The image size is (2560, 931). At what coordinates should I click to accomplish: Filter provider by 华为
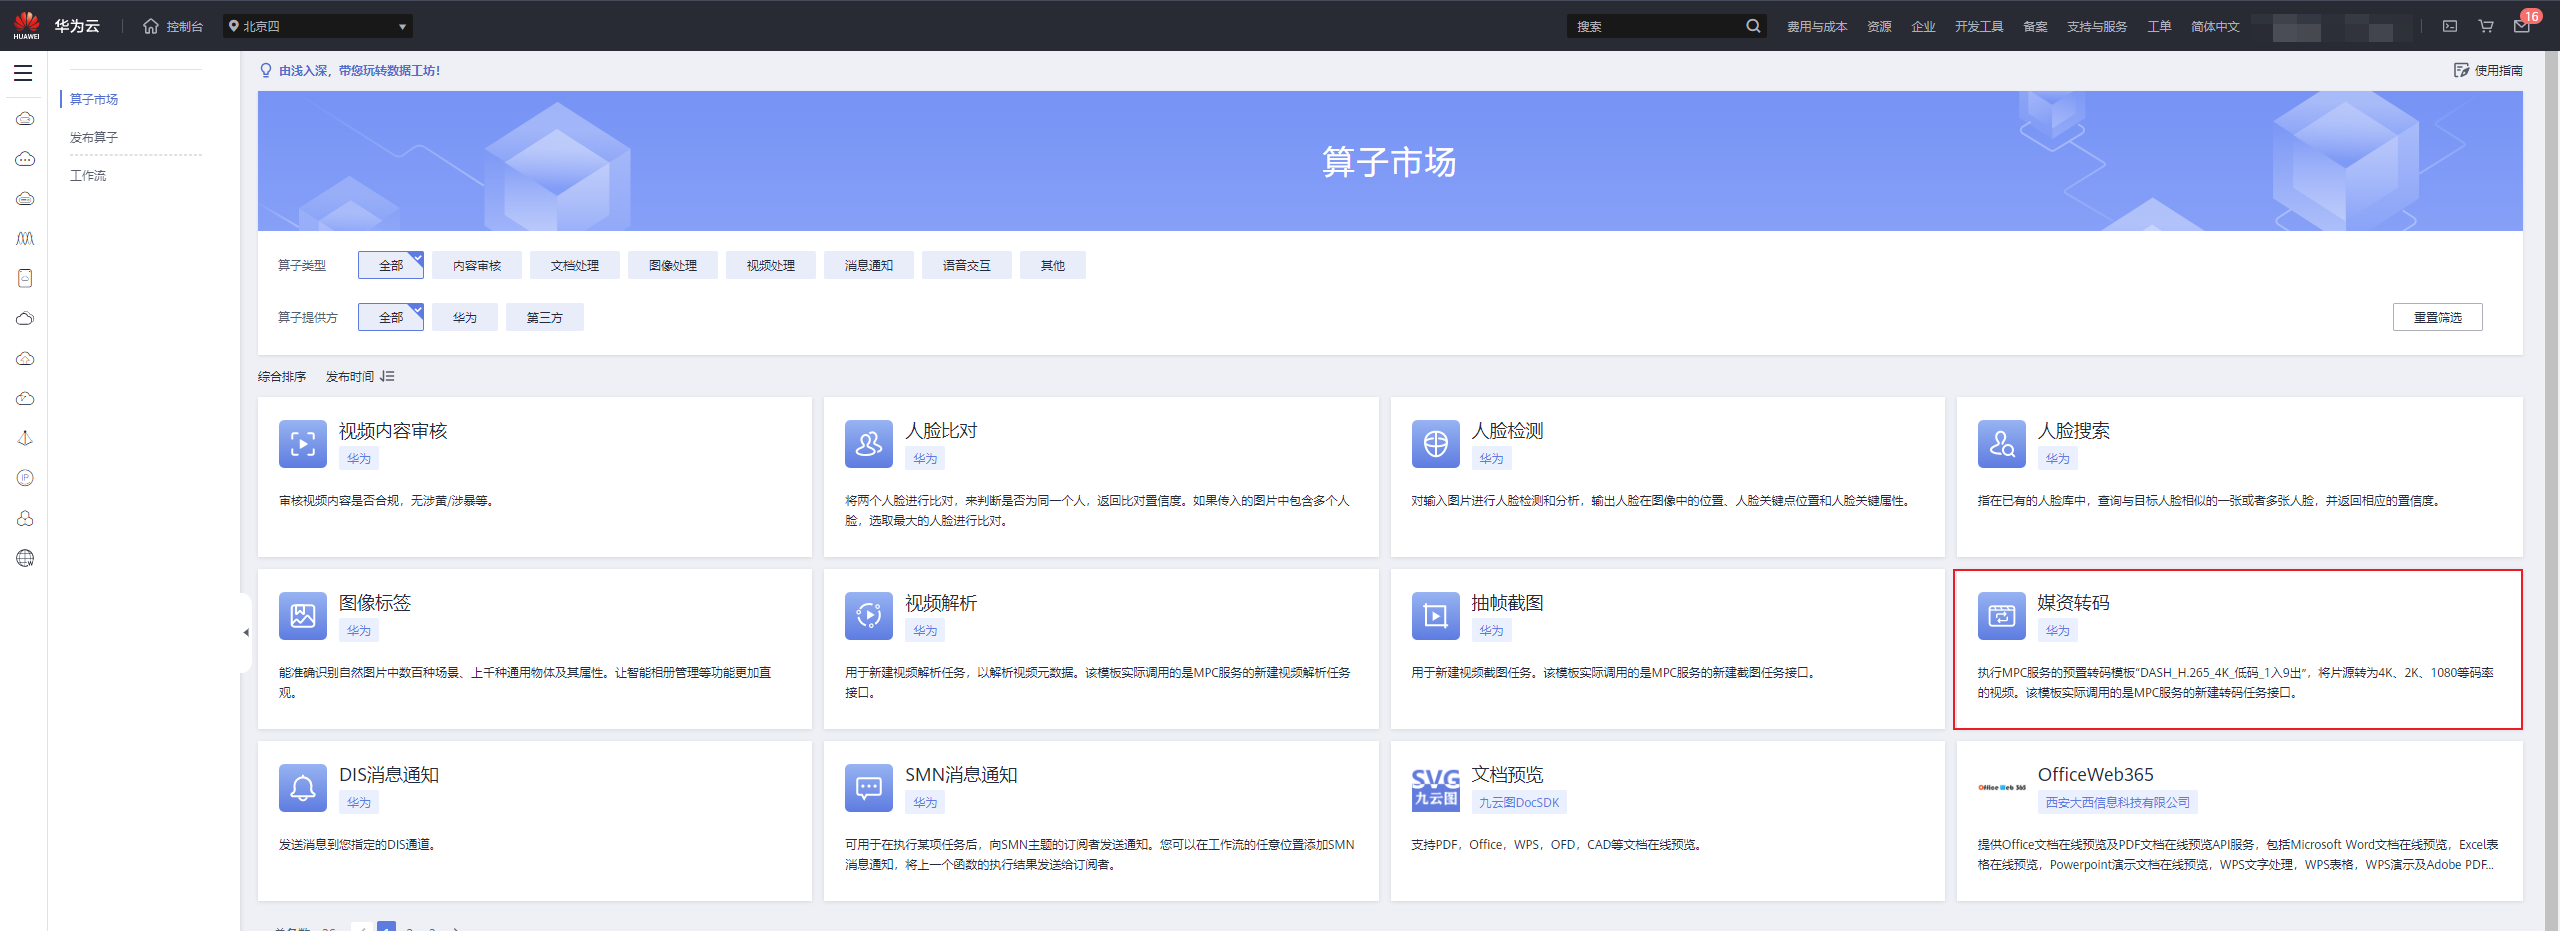coord(465,317)
